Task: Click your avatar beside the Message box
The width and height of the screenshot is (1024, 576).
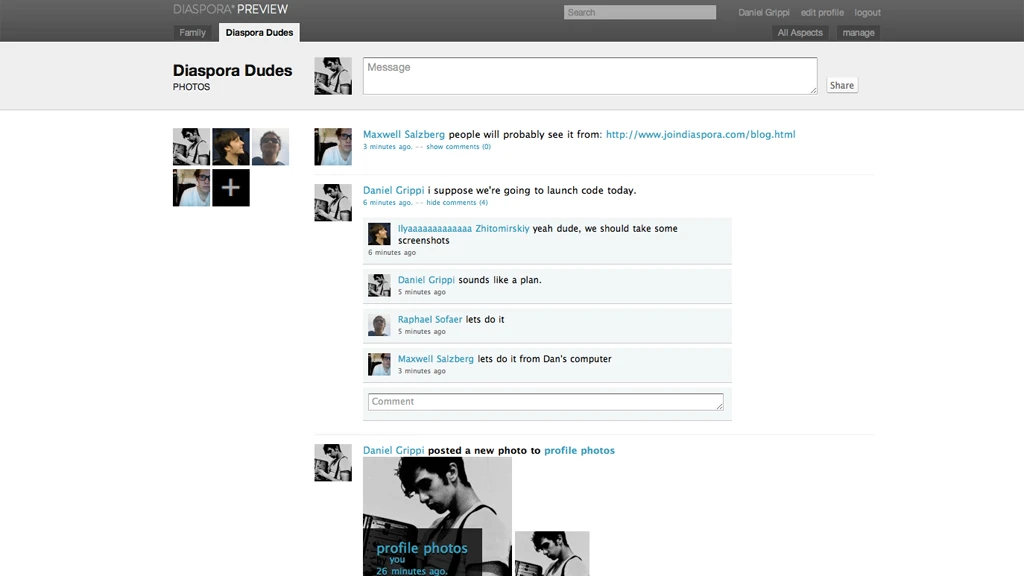Action: tap(333, 76)
